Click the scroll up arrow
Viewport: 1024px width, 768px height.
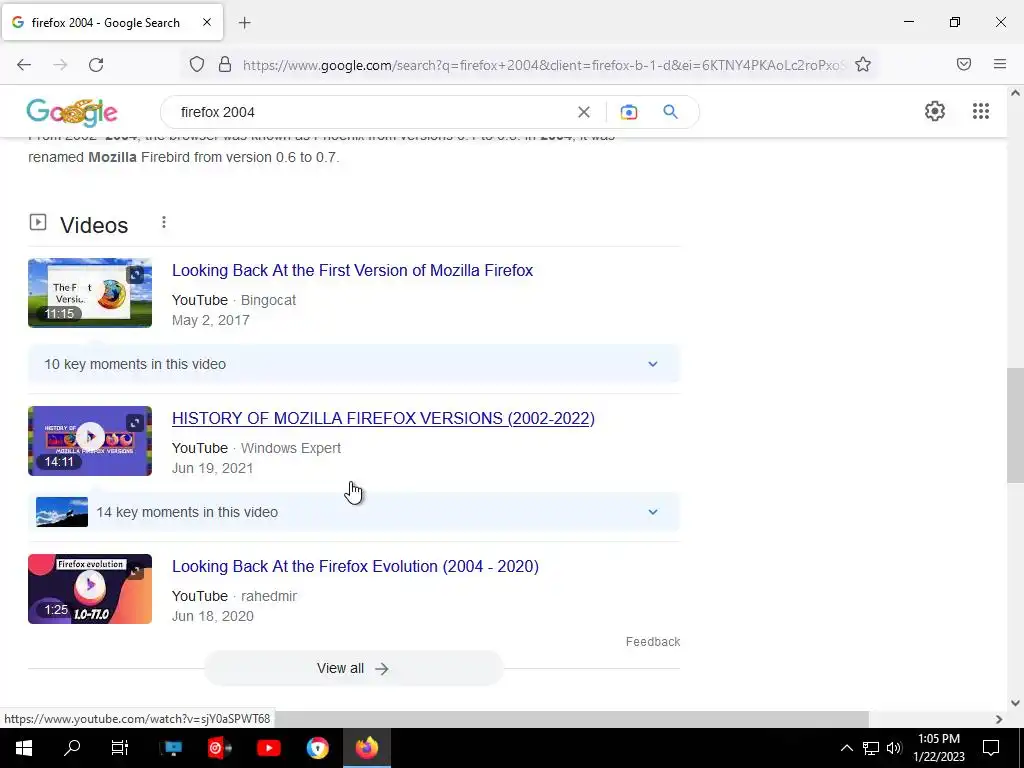(x=1015, y=93)
